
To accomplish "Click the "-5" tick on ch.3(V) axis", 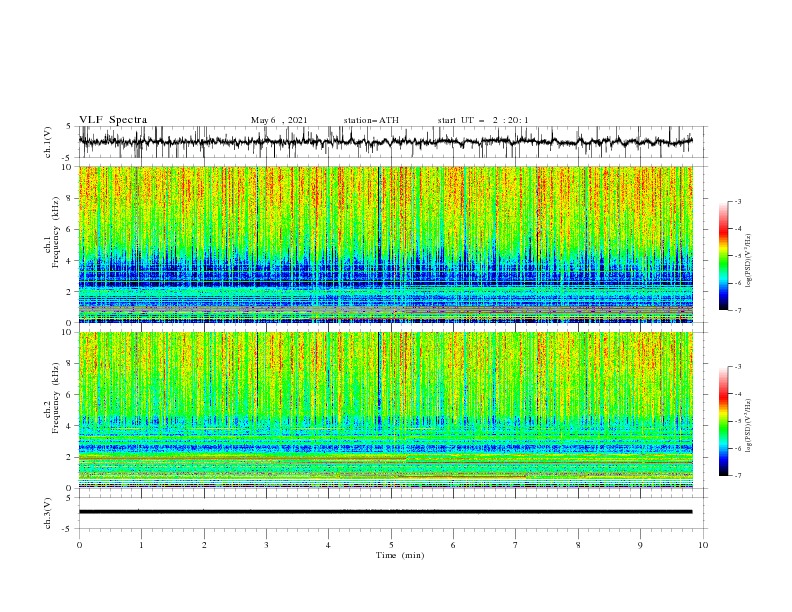I will [x=68, y=529].
